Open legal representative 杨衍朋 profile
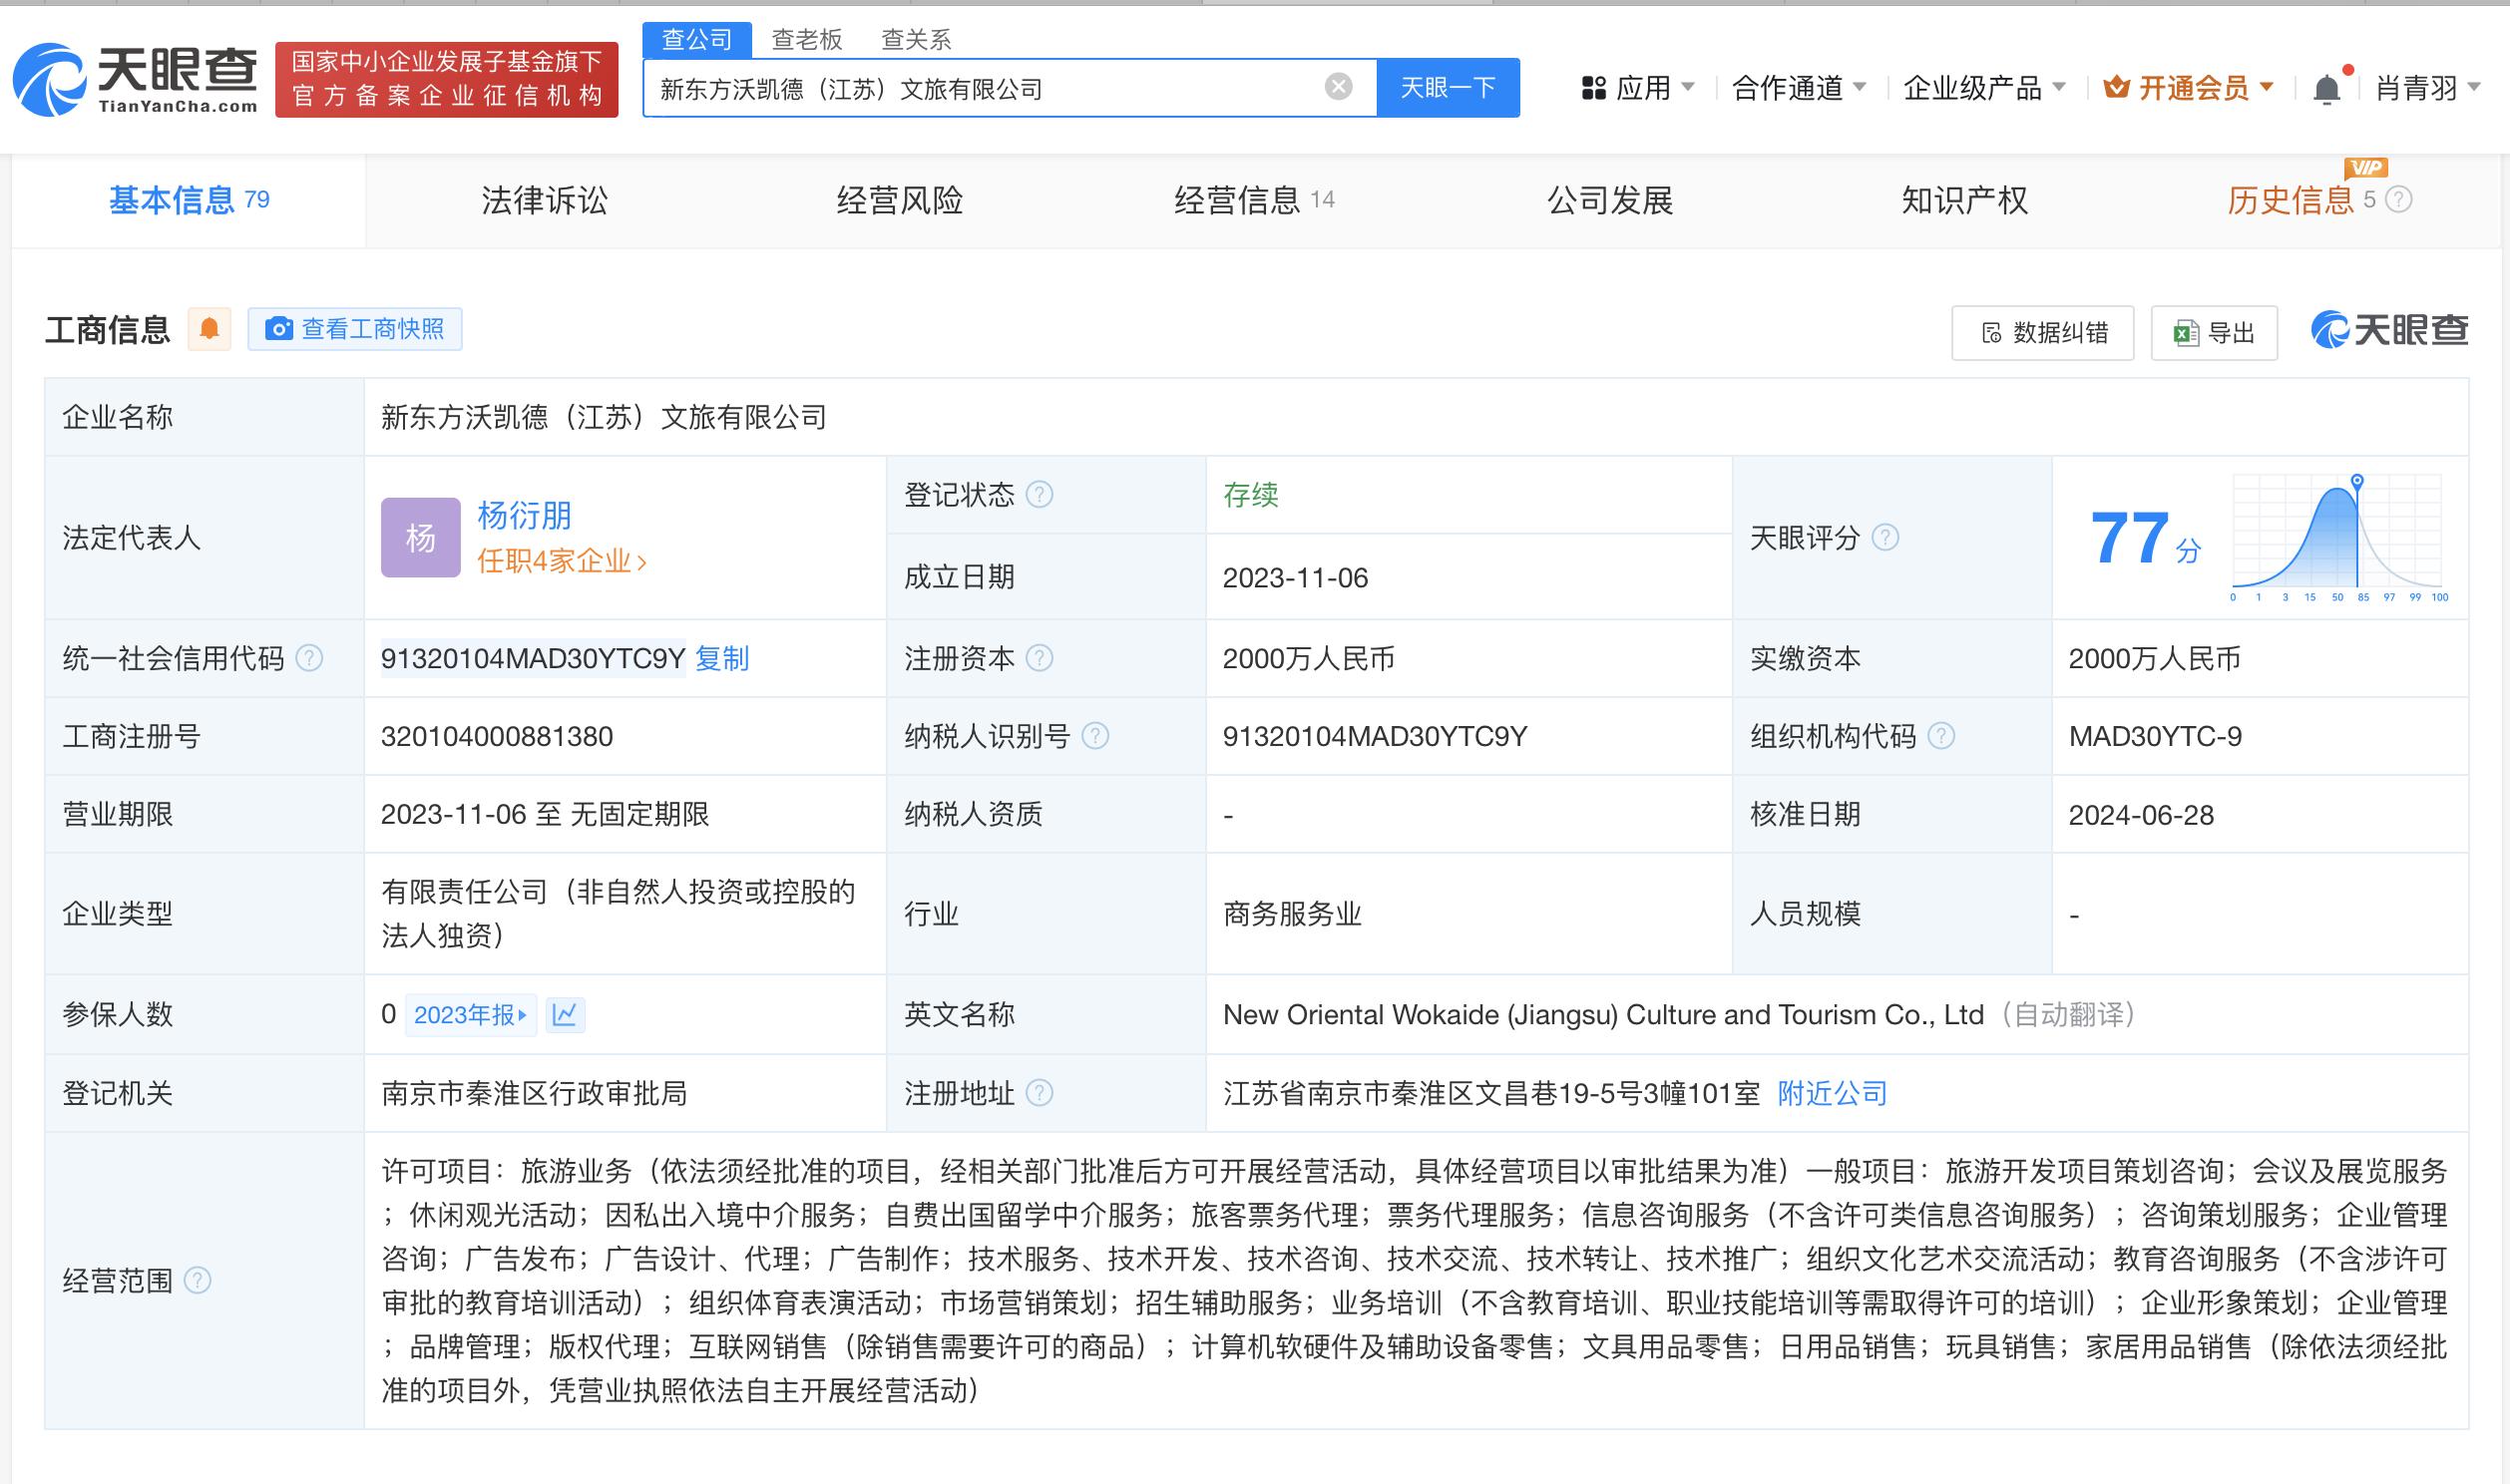The width and height of the screenshot is (2510, 1484). pos(524,515)
